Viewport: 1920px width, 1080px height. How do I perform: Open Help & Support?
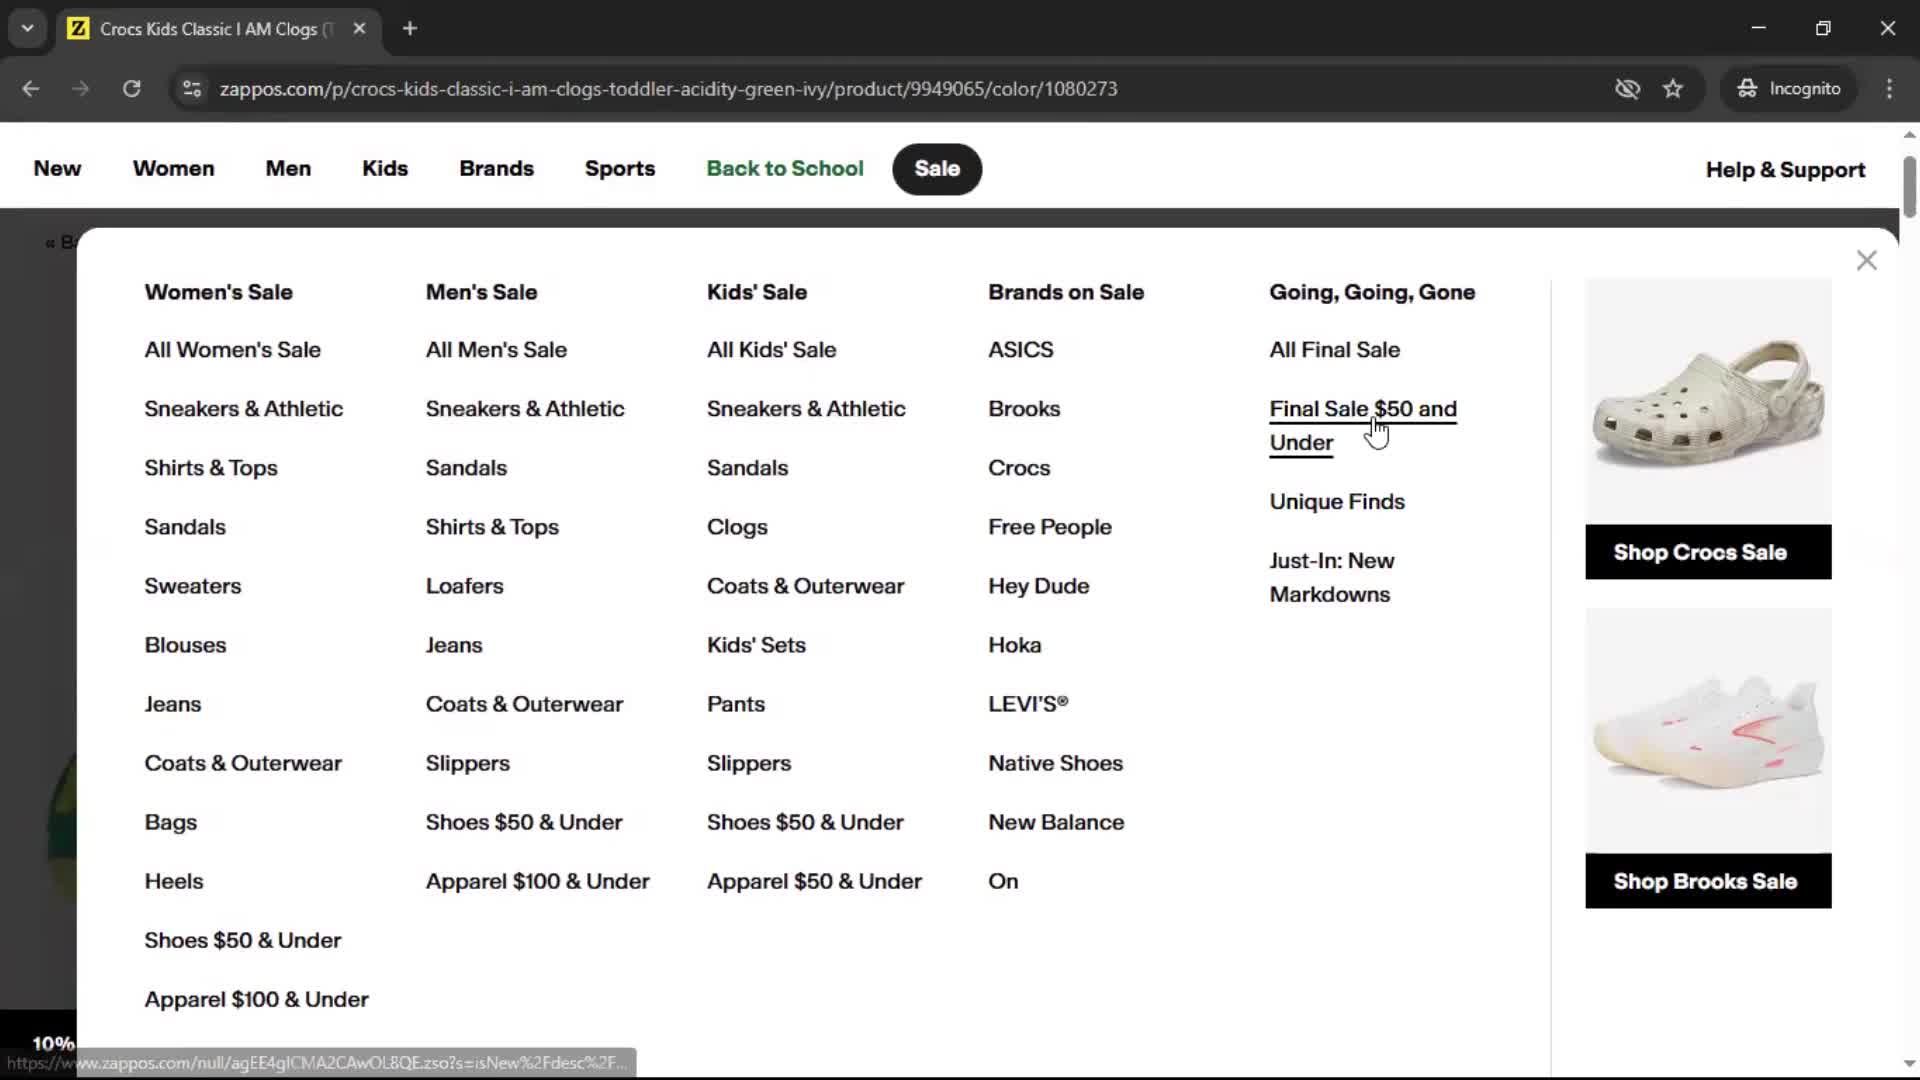pyautogui.click(x=1785, y=170)
